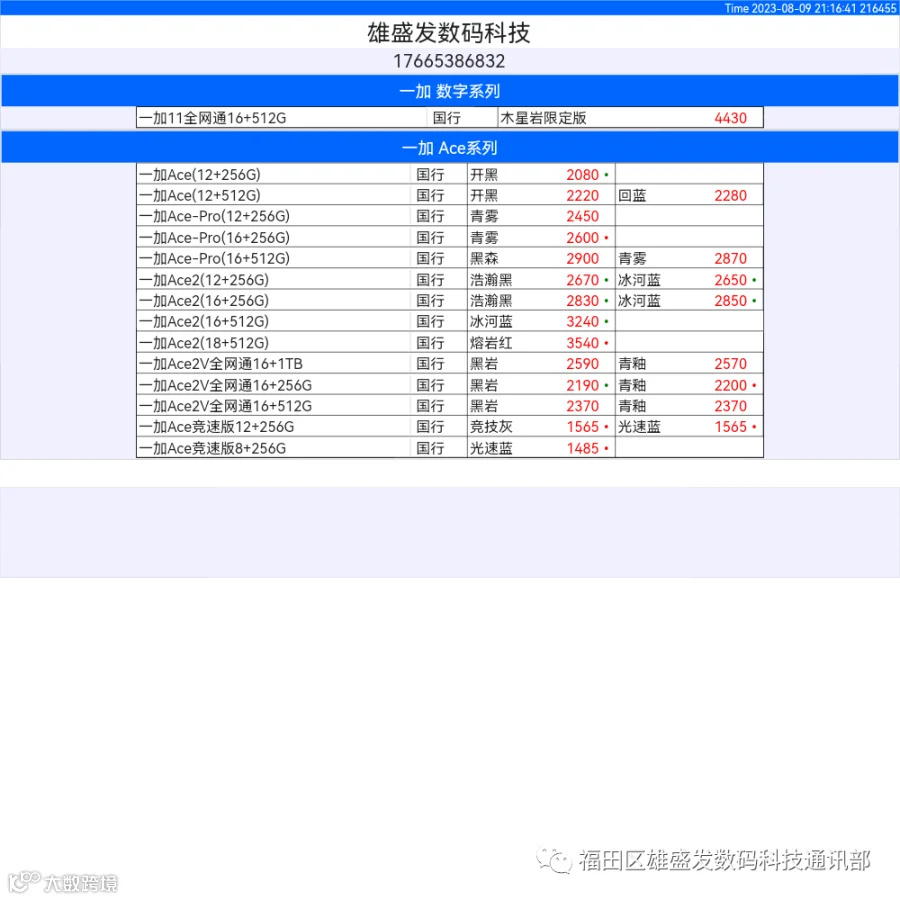The height and width of the screenshot is (900, 900).
Task: Click the "一加 Ace系列" section header
Action: coord(450,148)
